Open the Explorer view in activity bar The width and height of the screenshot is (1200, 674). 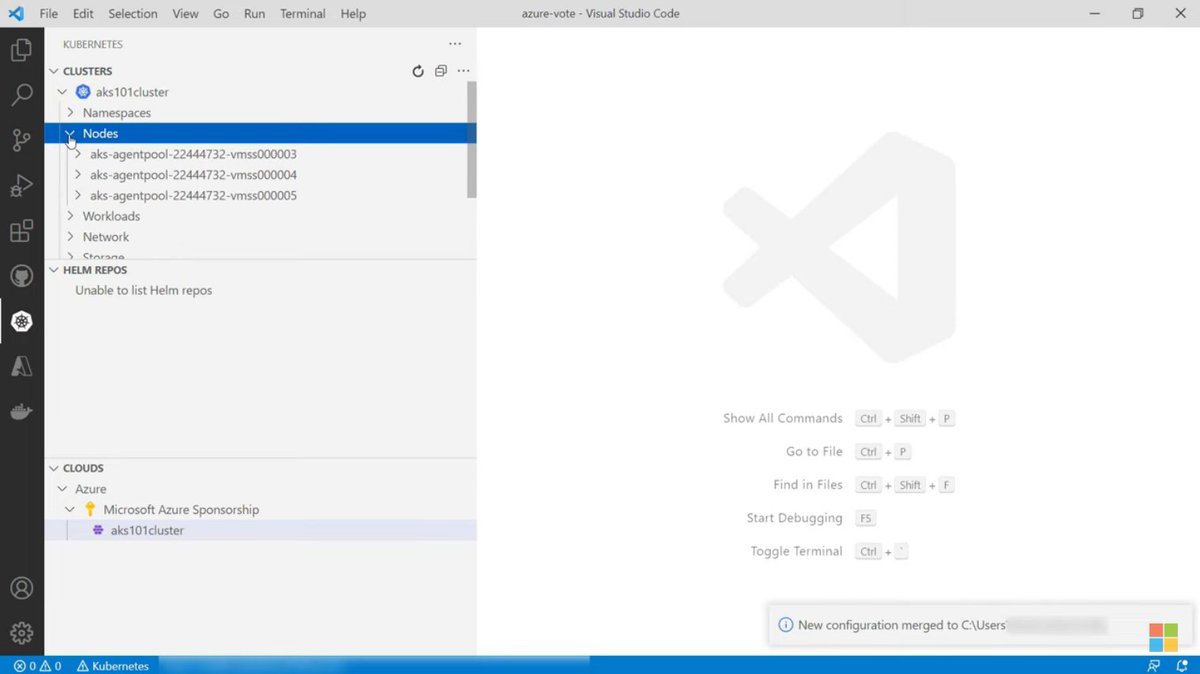click(x=21, y=49)
